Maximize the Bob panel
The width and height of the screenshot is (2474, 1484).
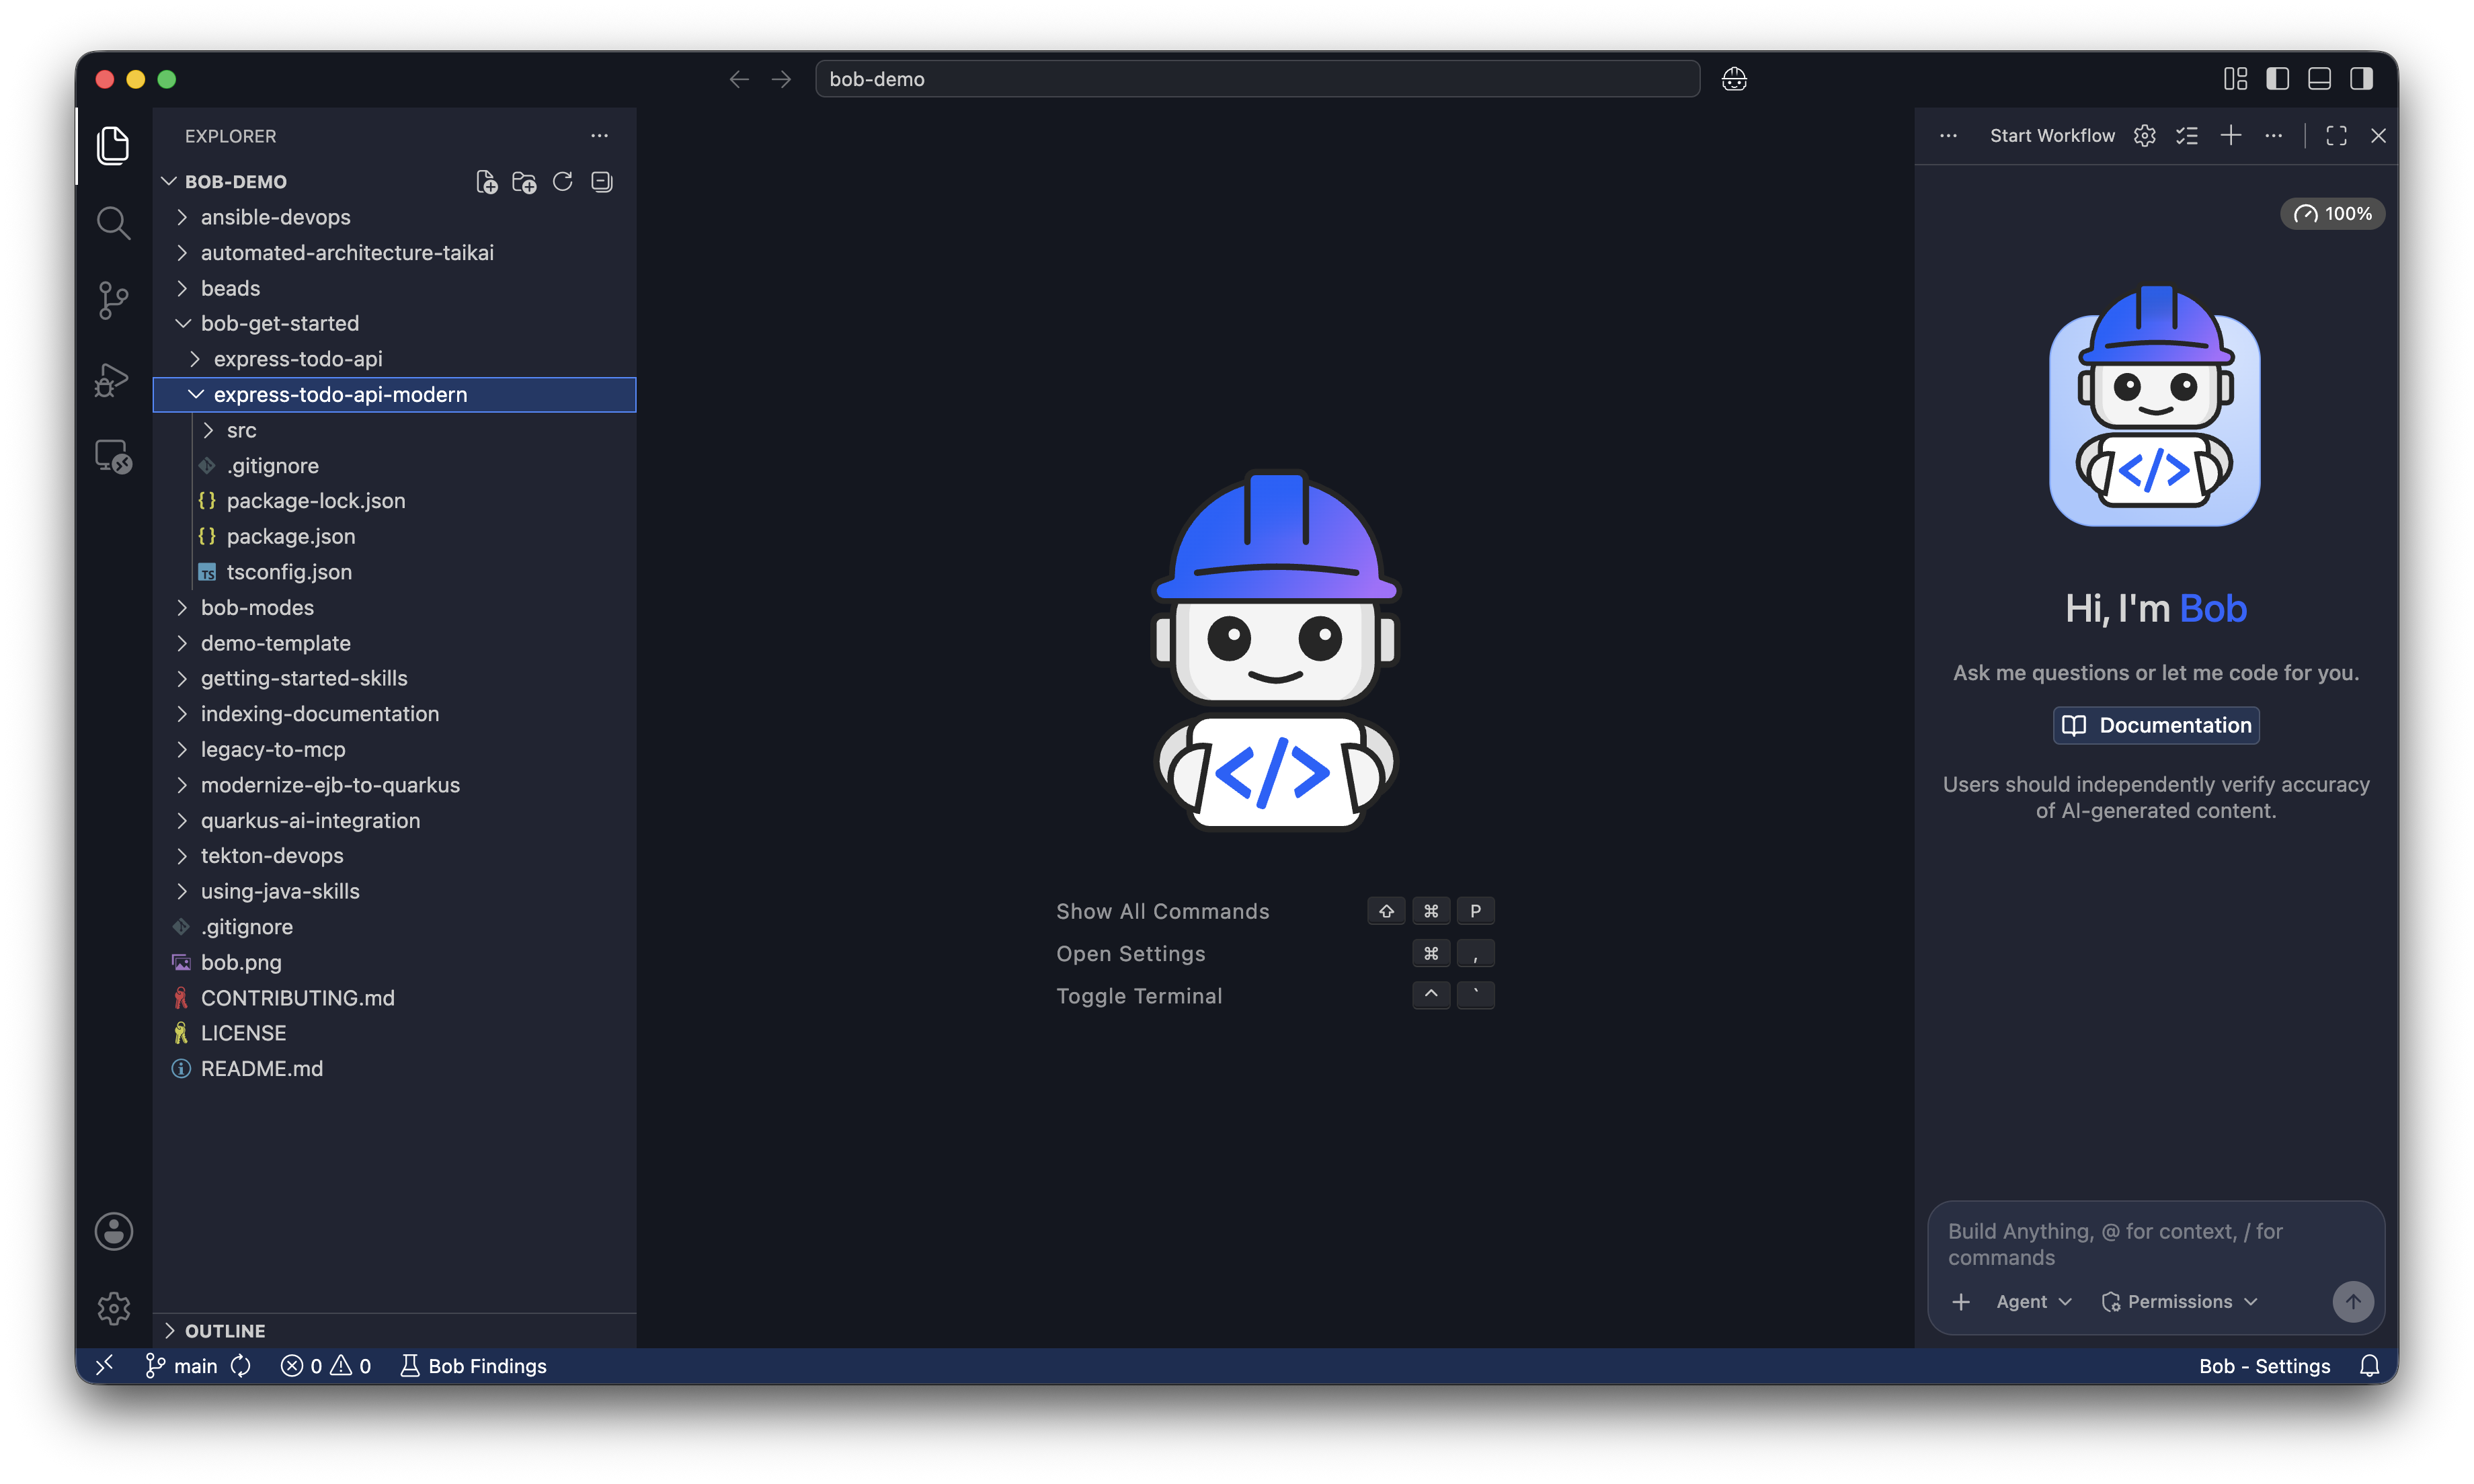(x=2336, y=136)
